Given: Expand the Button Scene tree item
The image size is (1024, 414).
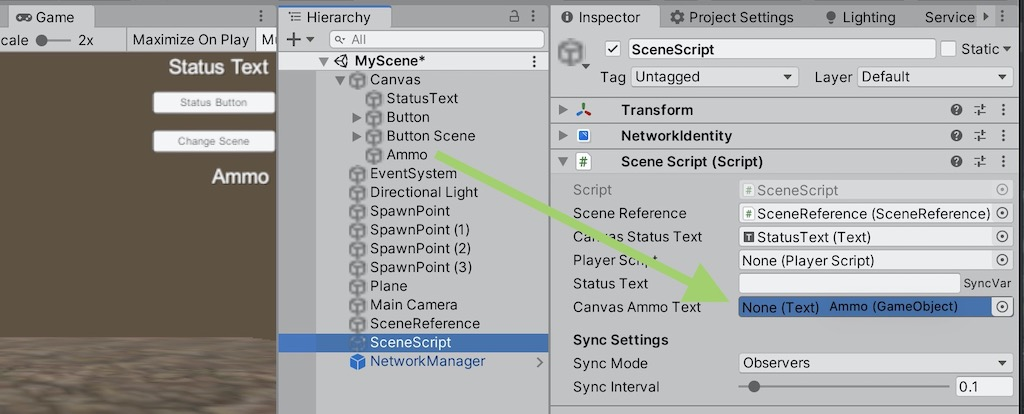Looking at the screenshot, I should (358, 136).
